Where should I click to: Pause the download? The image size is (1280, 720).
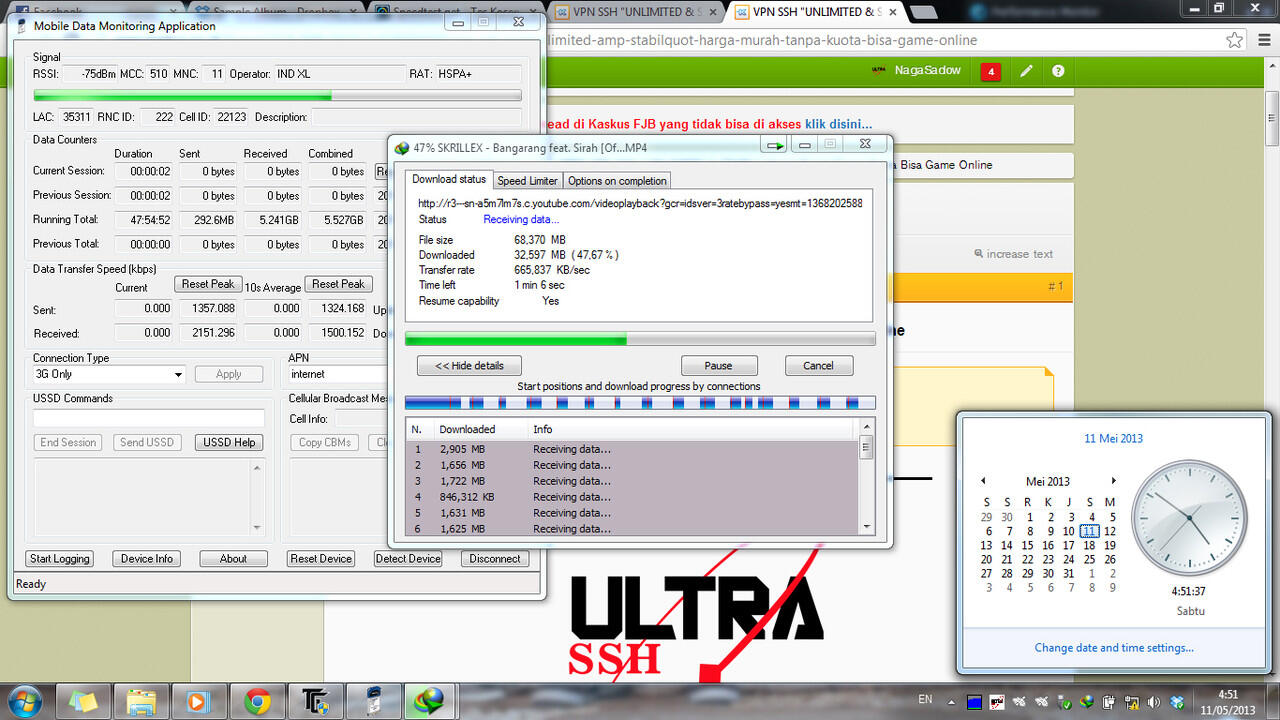[x=718, y=366]
